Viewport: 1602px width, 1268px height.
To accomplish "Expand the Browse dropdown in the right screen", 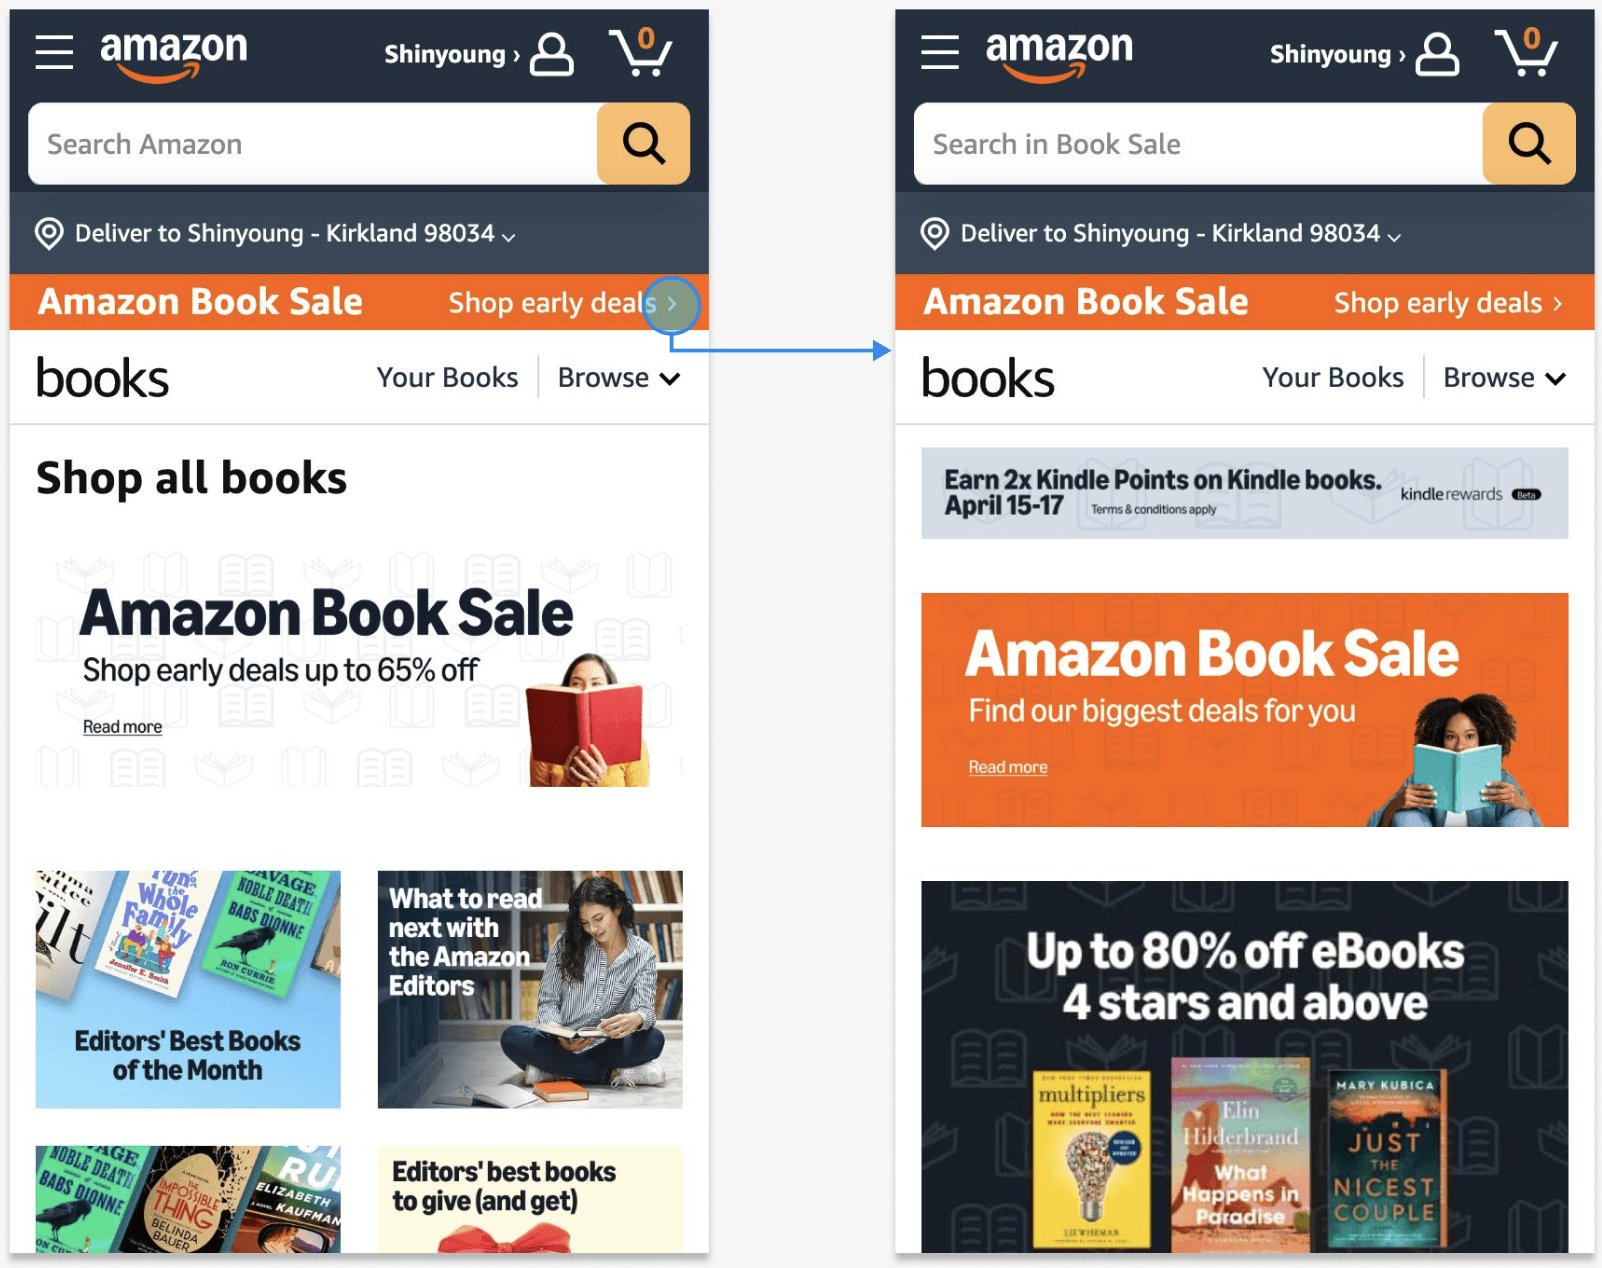I will pyautogui.click(x=1504, y=378).
